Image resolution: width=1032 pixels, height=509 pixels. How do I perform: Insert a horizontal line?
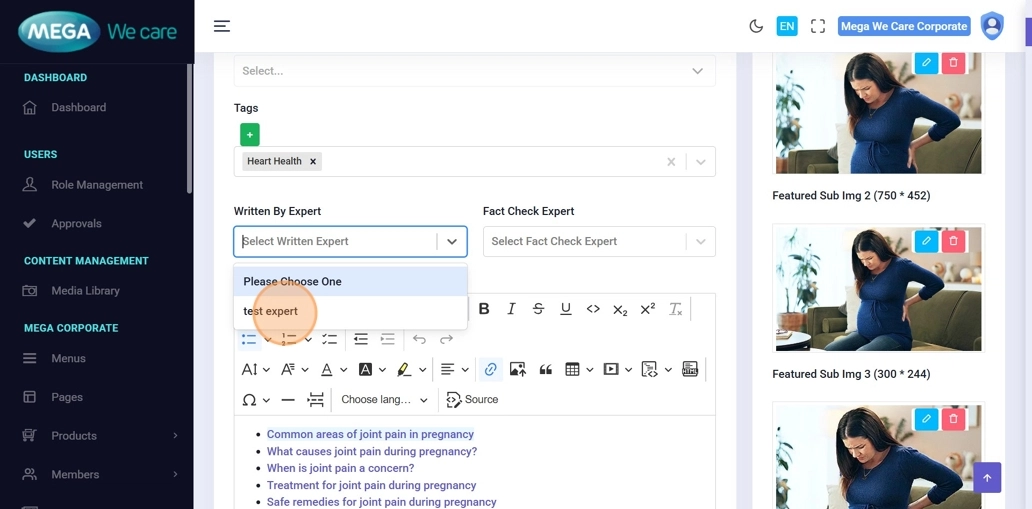tap(288, 399)
